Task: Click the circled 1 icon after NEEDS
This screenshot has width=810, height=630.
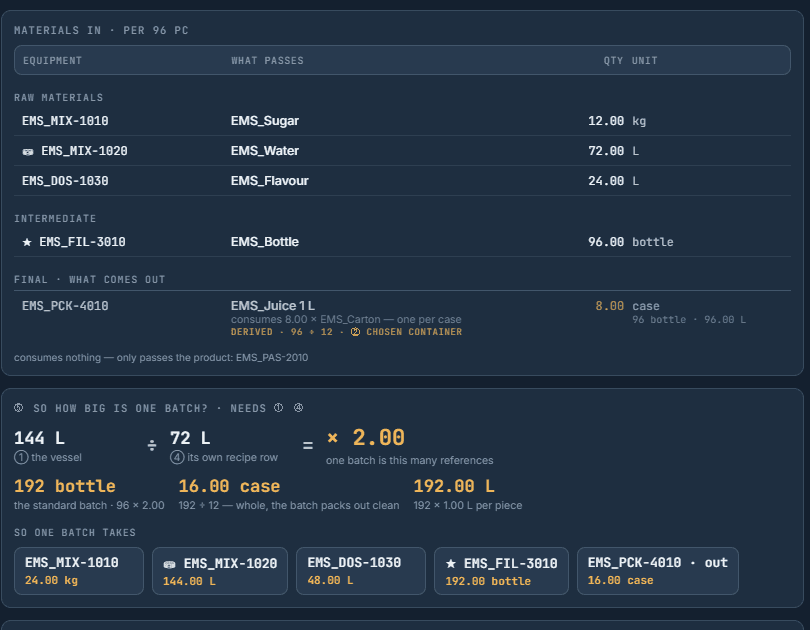Action: click(278, 408)
